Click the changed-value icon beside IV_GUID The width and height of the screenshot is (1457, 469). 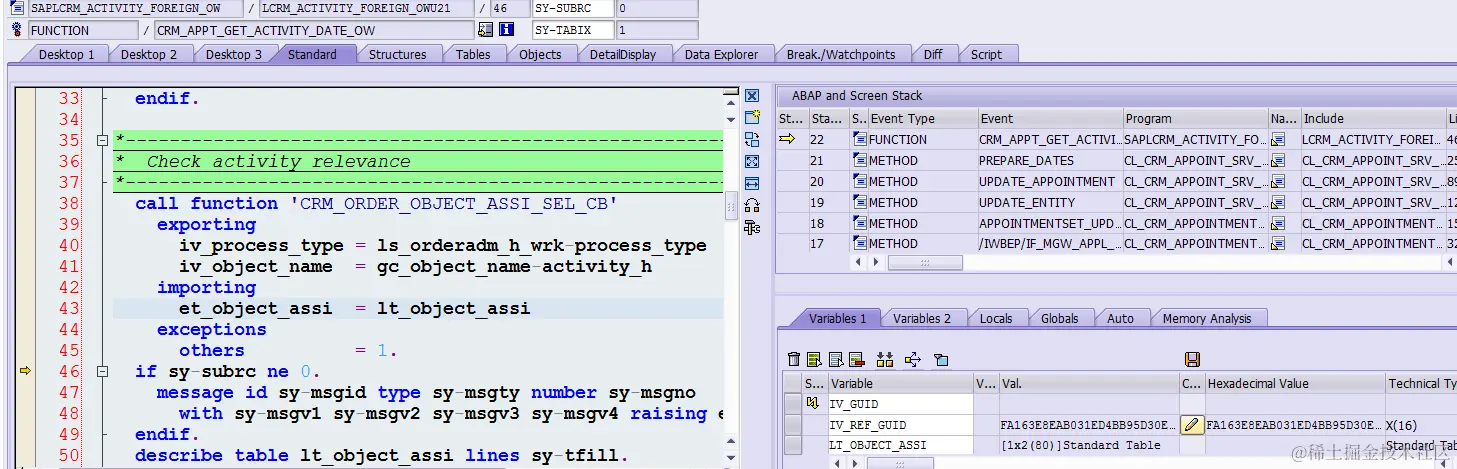[x=813, y=404]
